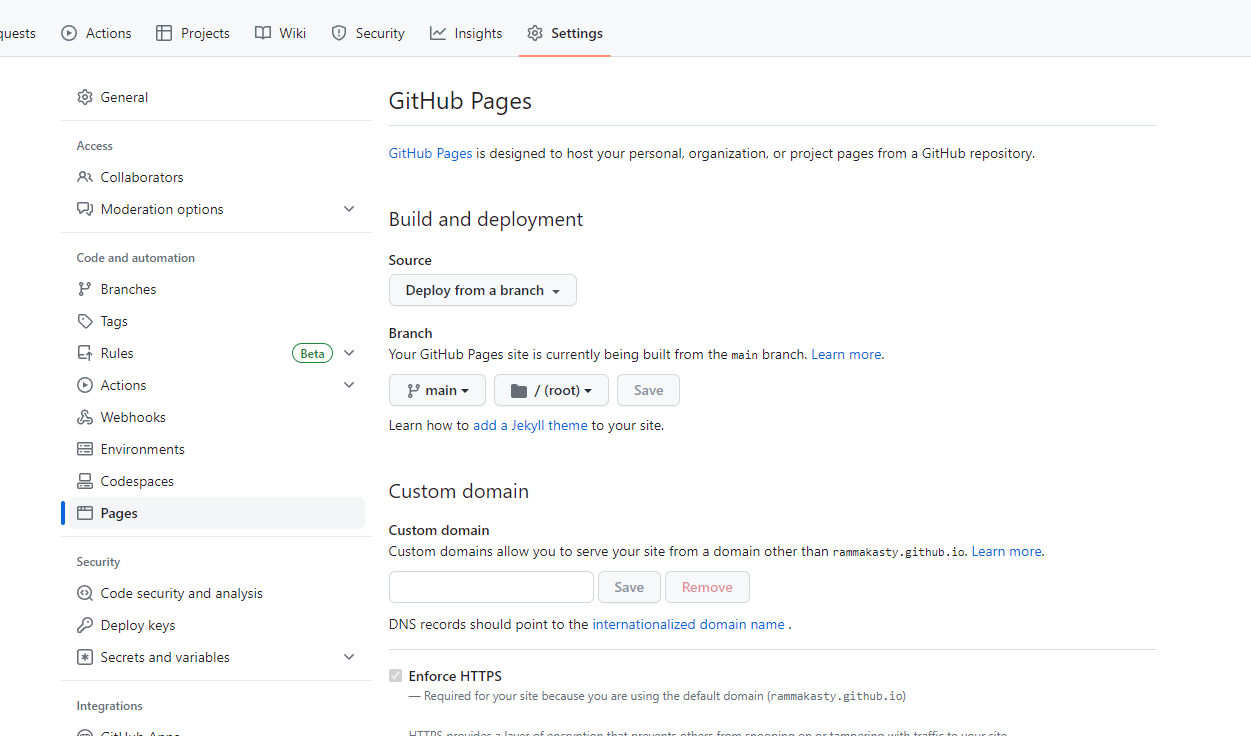Follow the add a Jekyll theme link
Screen dimensions: 1251x736
pos(530,425)
